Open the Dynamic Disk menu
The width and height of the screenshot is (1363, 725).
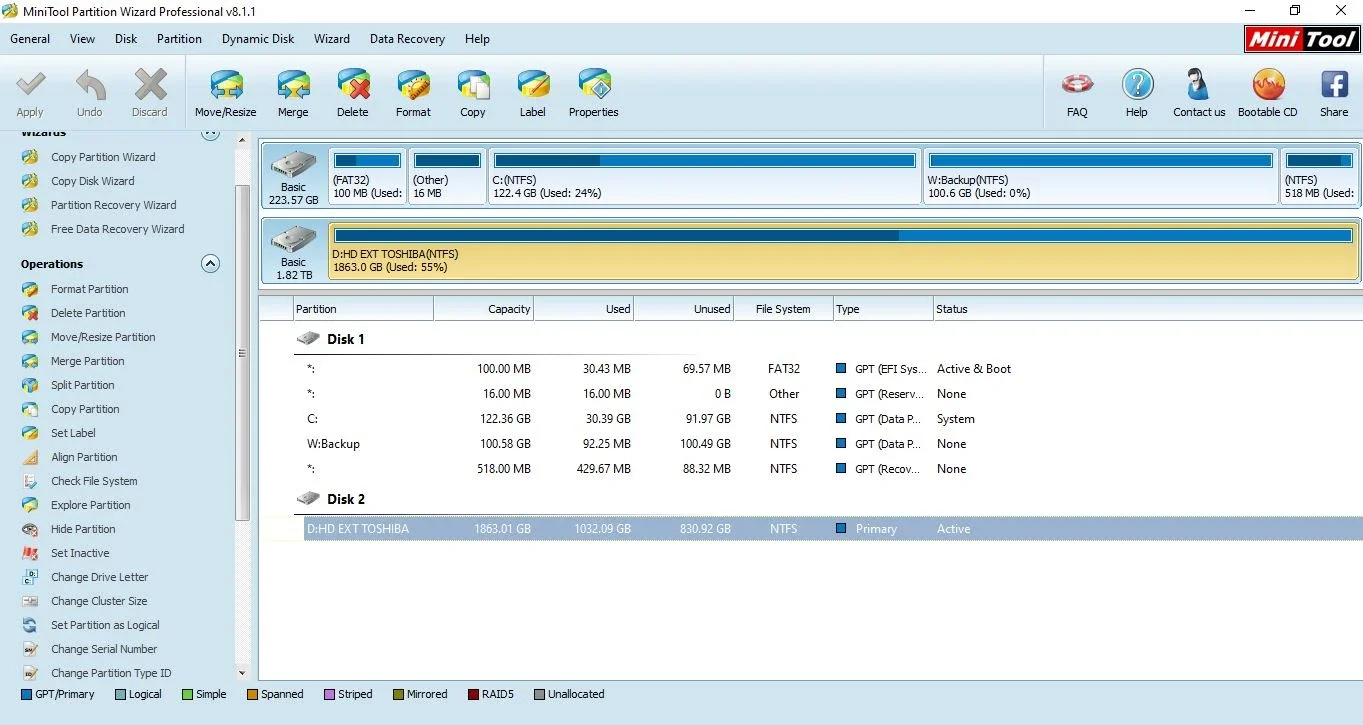[258, 39]
